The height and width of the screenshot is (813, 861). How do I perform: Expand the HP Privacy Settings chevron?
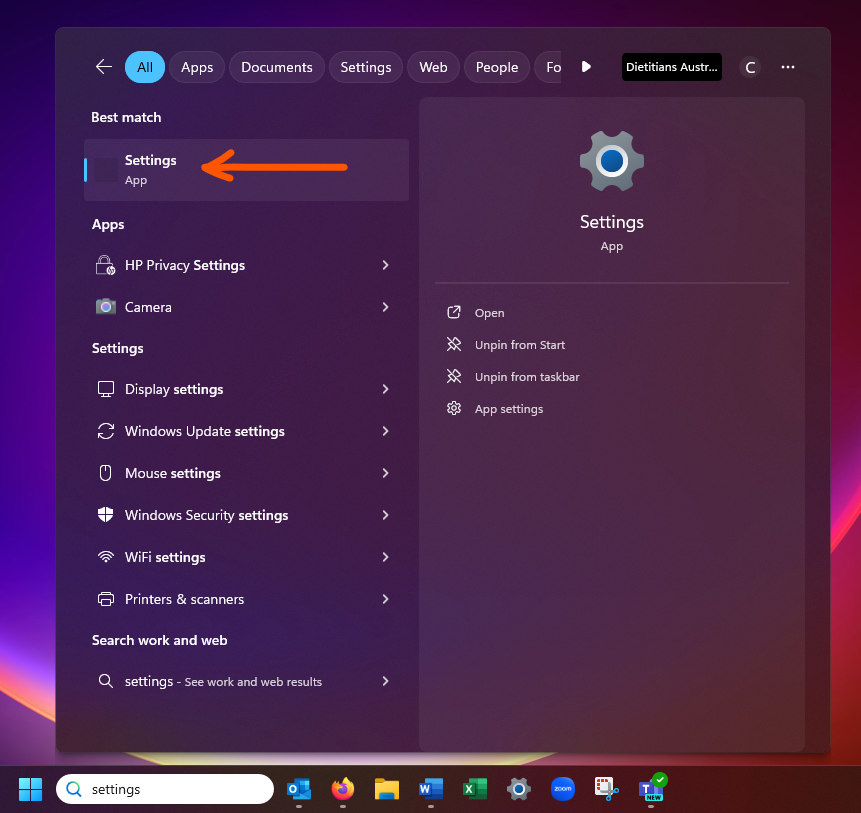[385, 265]
